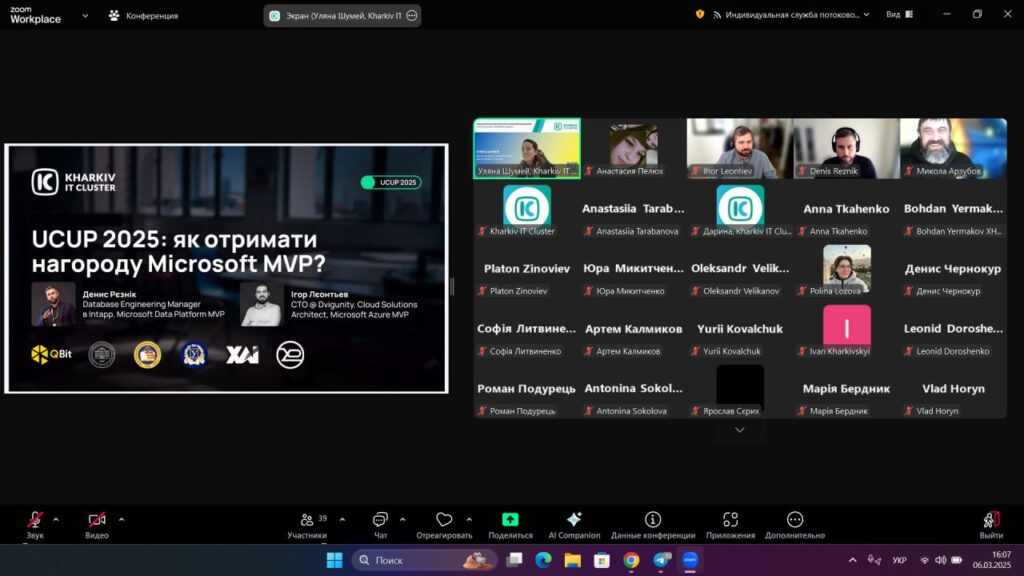Screen dimensions: 1024x576
Task: Open the Приложения apps panel
Action: [x=730, y=525]
